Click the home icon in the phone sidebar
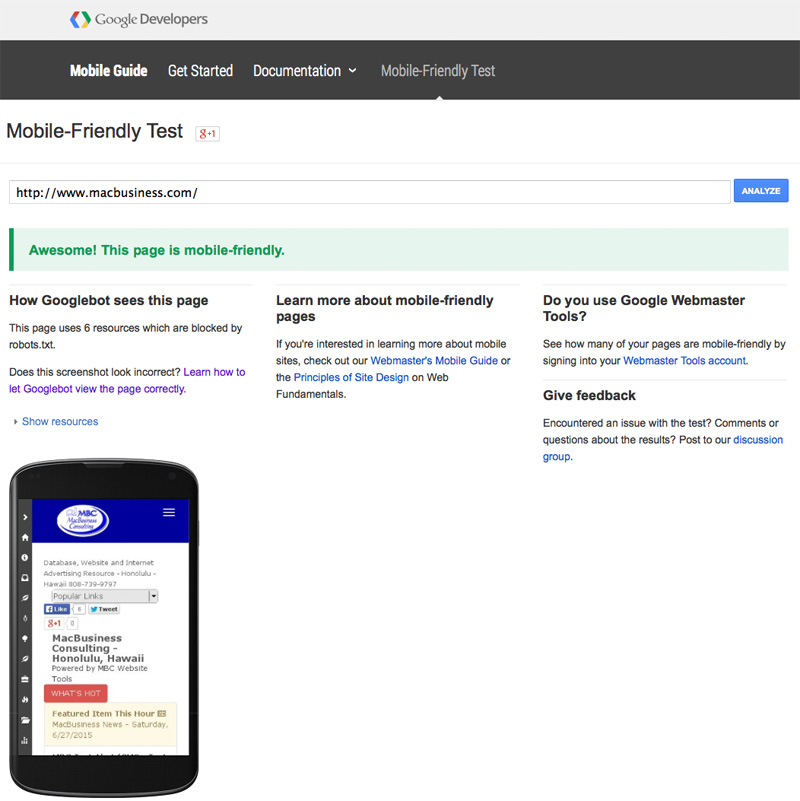Image resolution: width=800 pixels, height=801 pixels. click(25, 537)
